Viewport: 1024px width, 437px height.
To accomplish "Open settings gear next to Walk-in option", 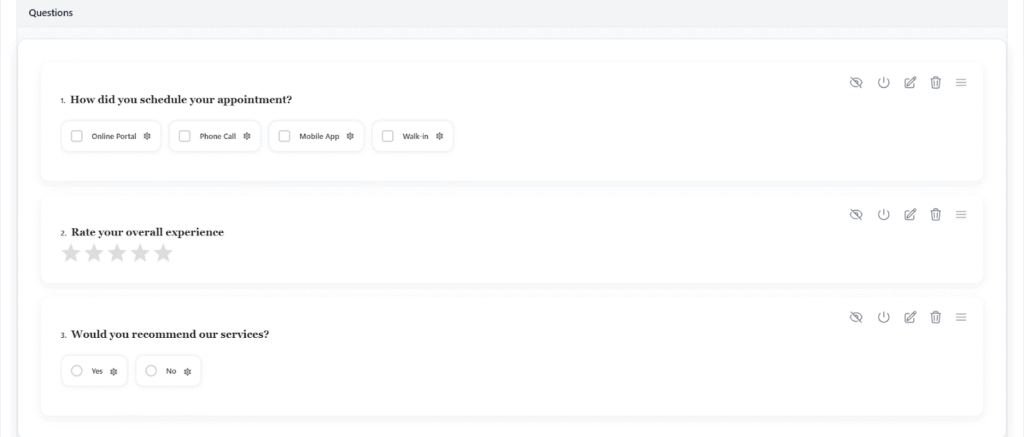I will pyautogui.click(x=439, y=136).
